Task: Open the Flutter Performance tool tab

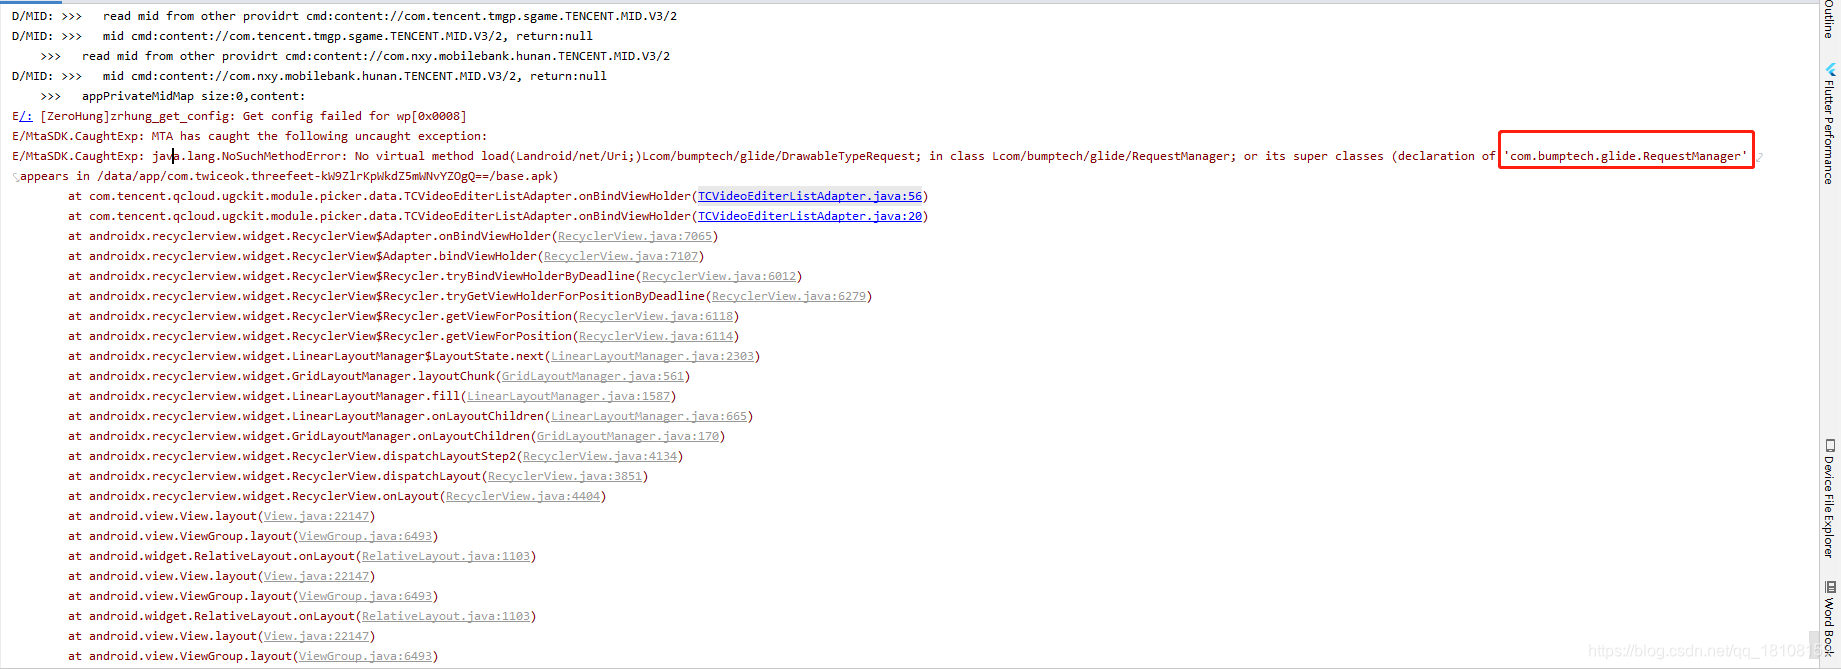Action: (x=1829, y=125)
